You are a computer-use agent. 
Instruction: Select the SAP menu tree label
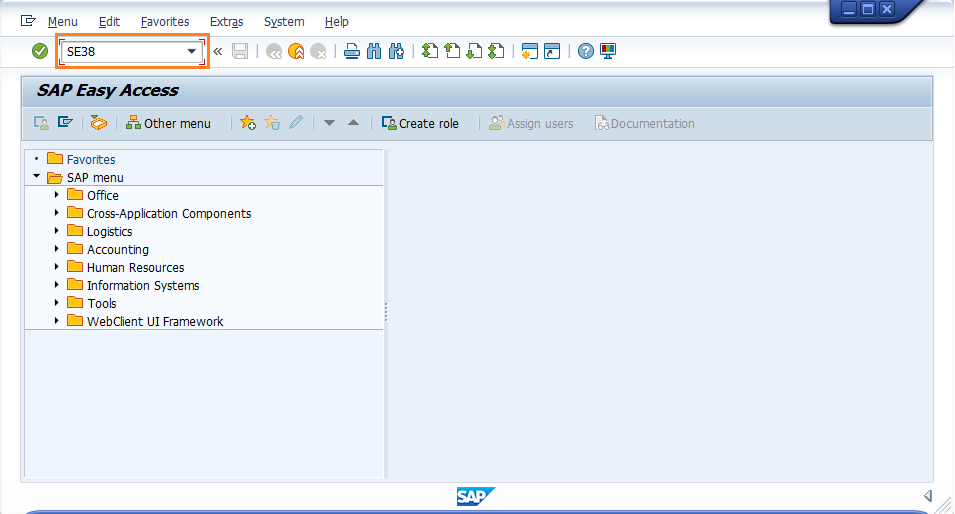click(x=95, y=178)
